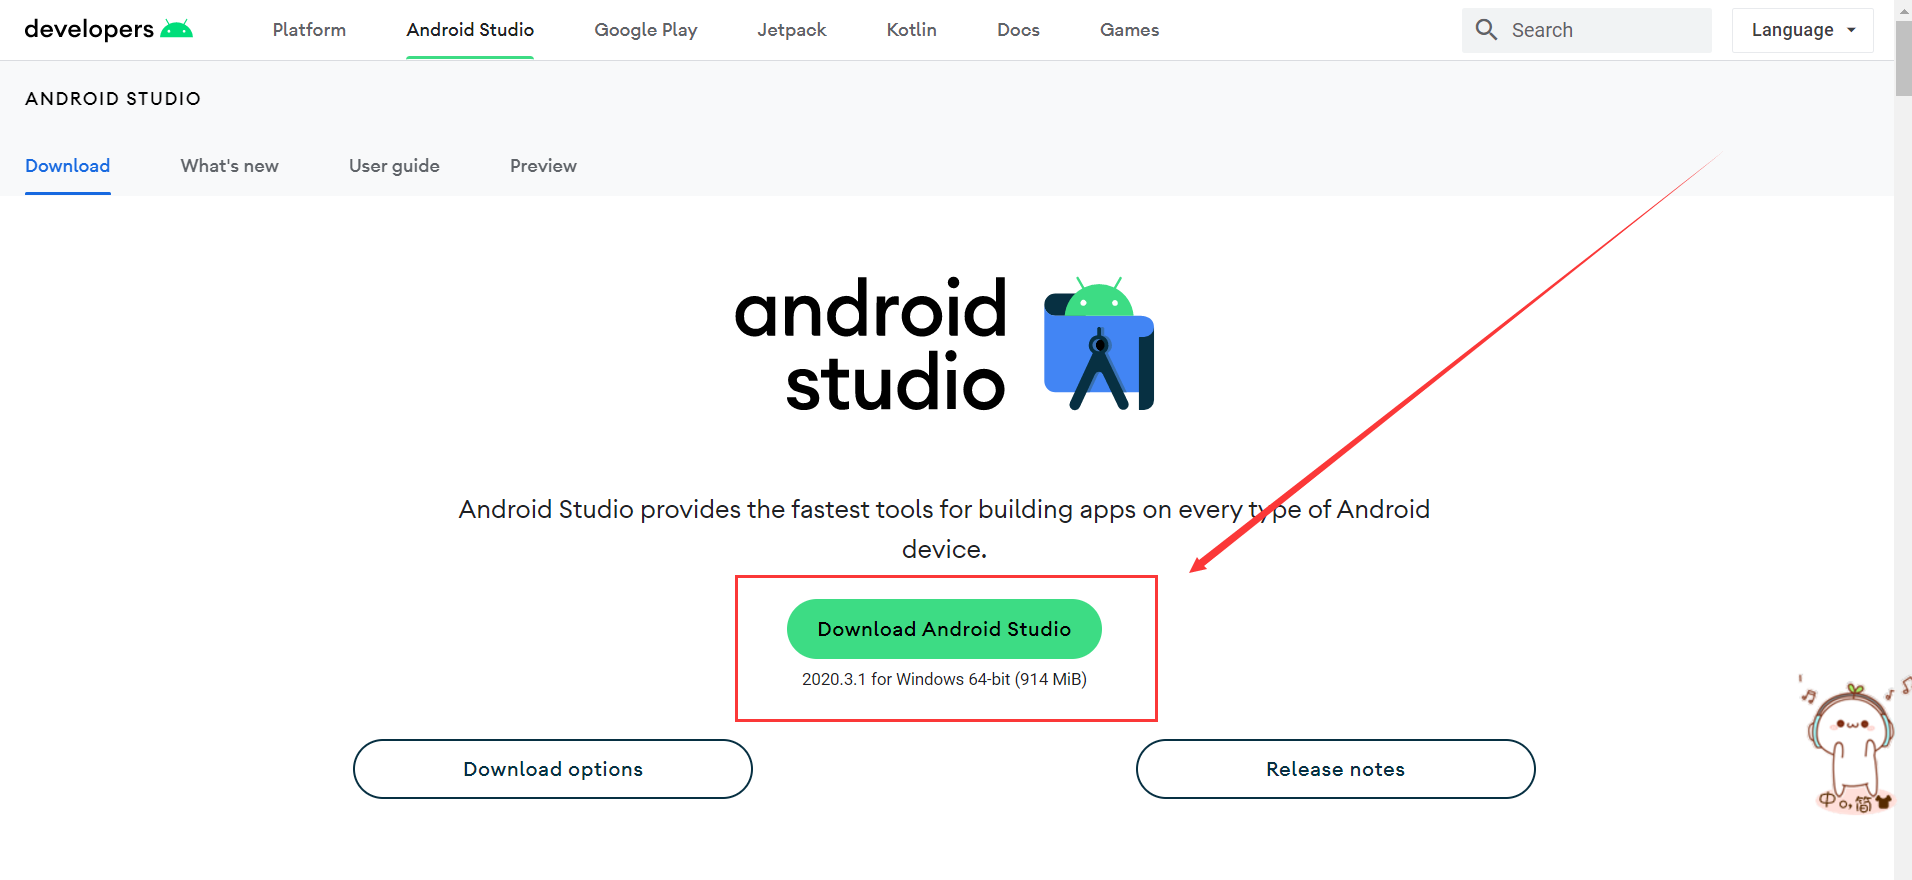
Task: Click the page vertical scrollbar thumb
Action: click(1903, 58)
